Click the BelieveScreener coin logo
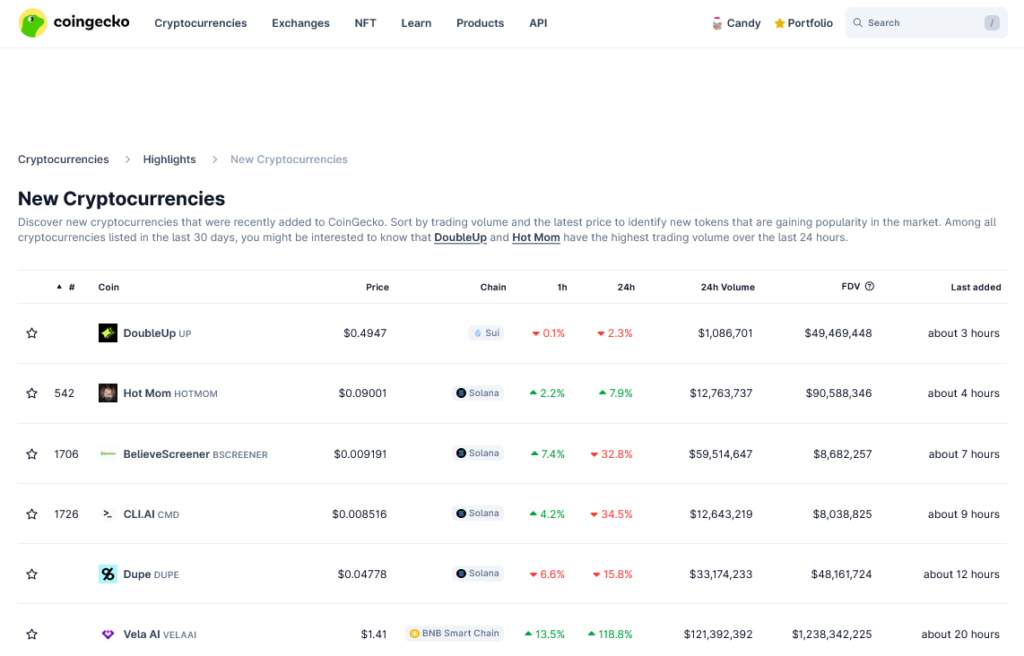Screen dimensions: 1024x656 click(x=108, y=453)
